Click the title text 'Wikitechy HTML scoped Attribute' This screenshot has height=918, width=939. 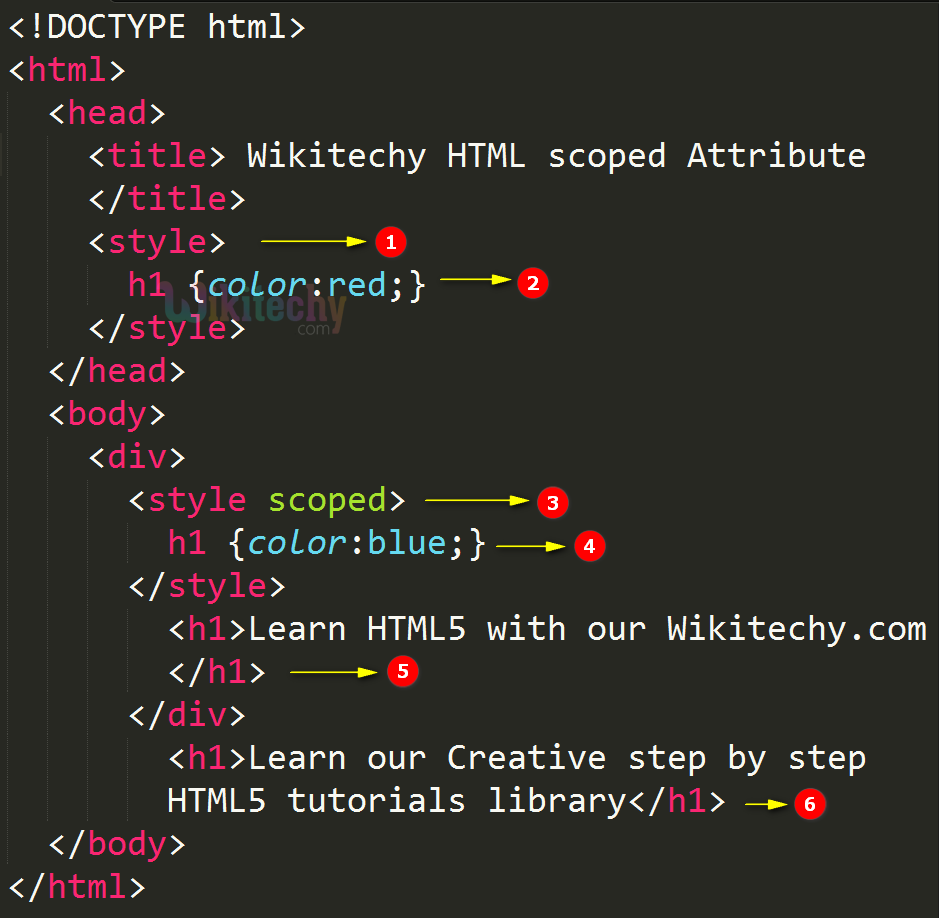click(x=556, y=157)
